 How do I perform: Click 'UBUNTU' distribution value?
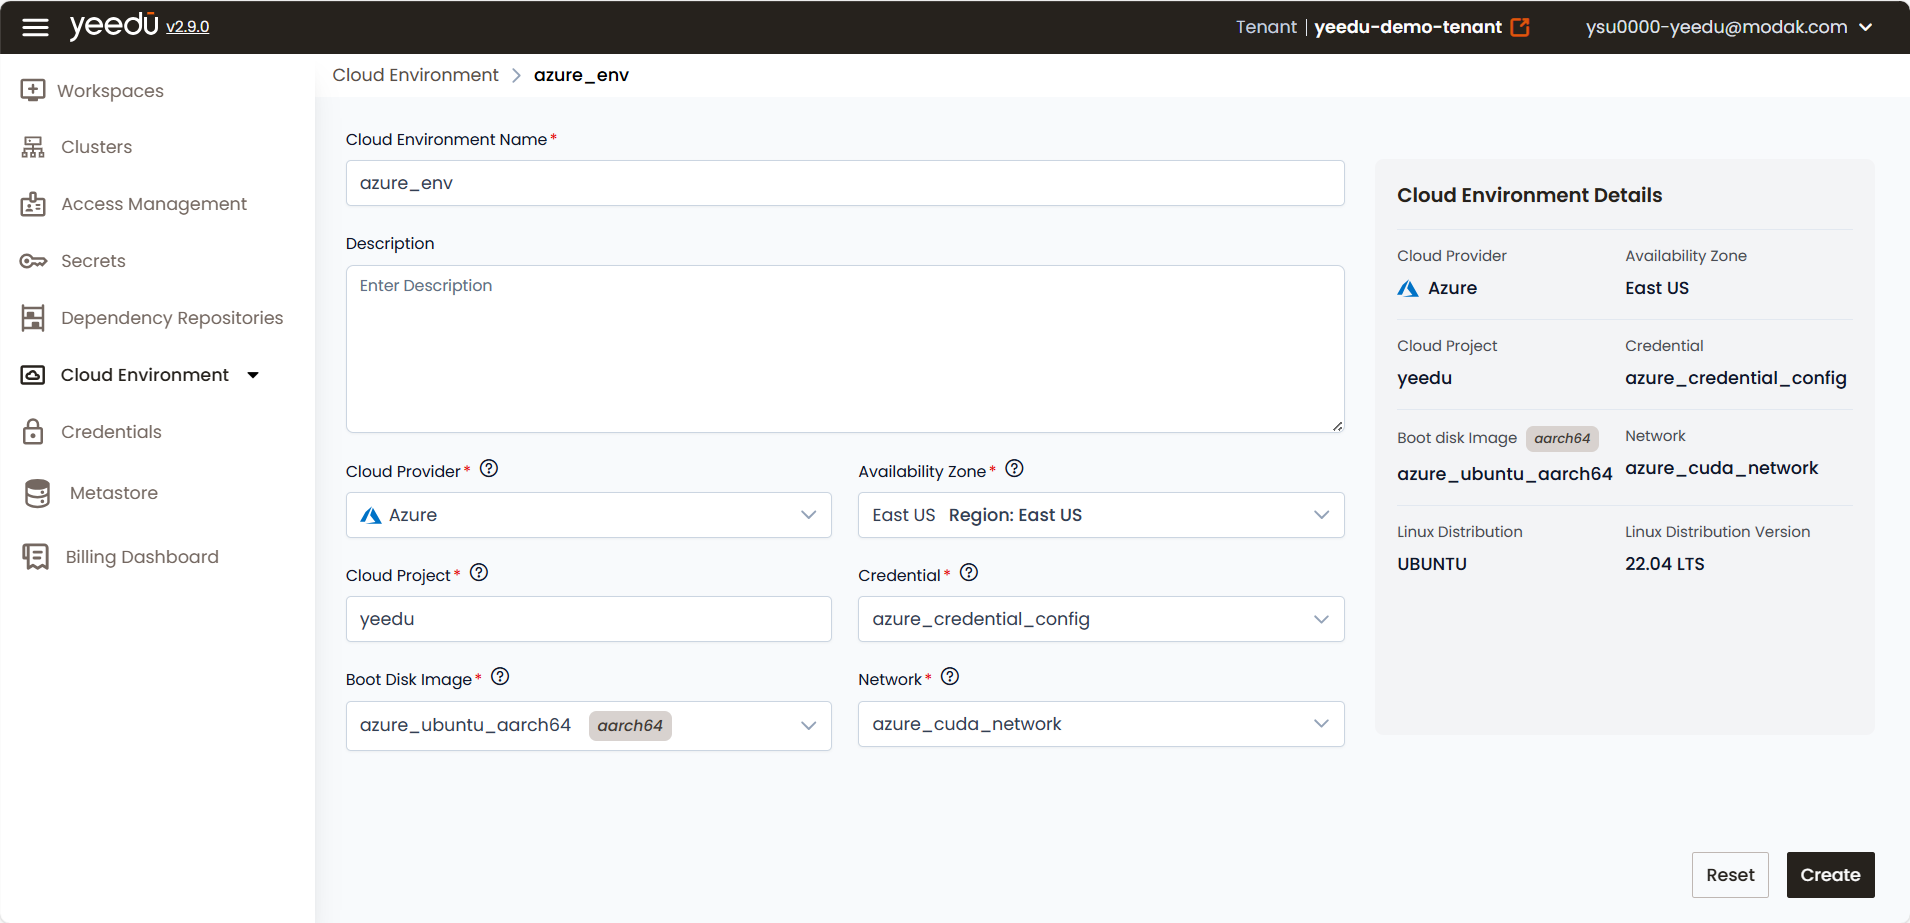pyautogui.click(x=1432, y=564)
